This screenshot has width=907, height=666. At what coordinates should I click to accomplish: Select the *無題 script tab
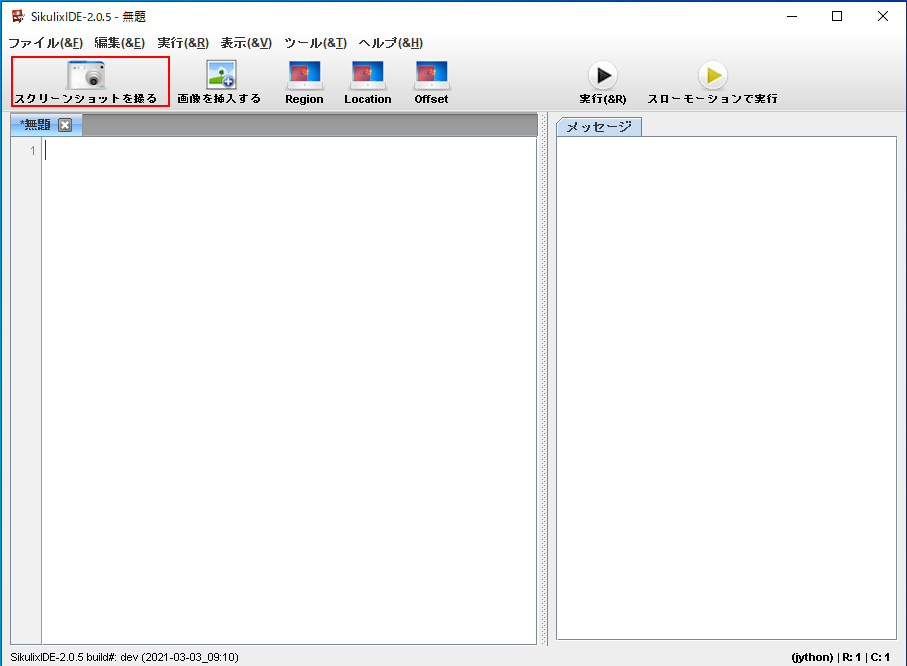pyautogui.click(x=36, y=125)
